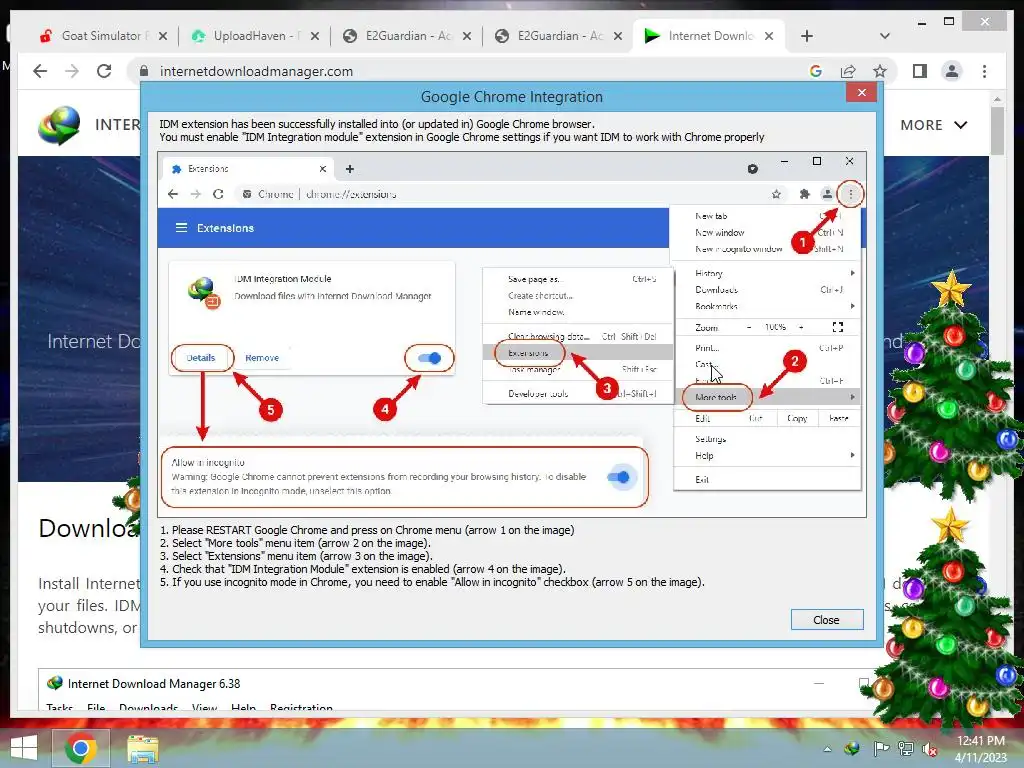Image resolution: width=1024 pixels, height=768 pixels.
Task: Close the second E2Guardian tab
Action: pyautogui.click(x=618, y=37)
